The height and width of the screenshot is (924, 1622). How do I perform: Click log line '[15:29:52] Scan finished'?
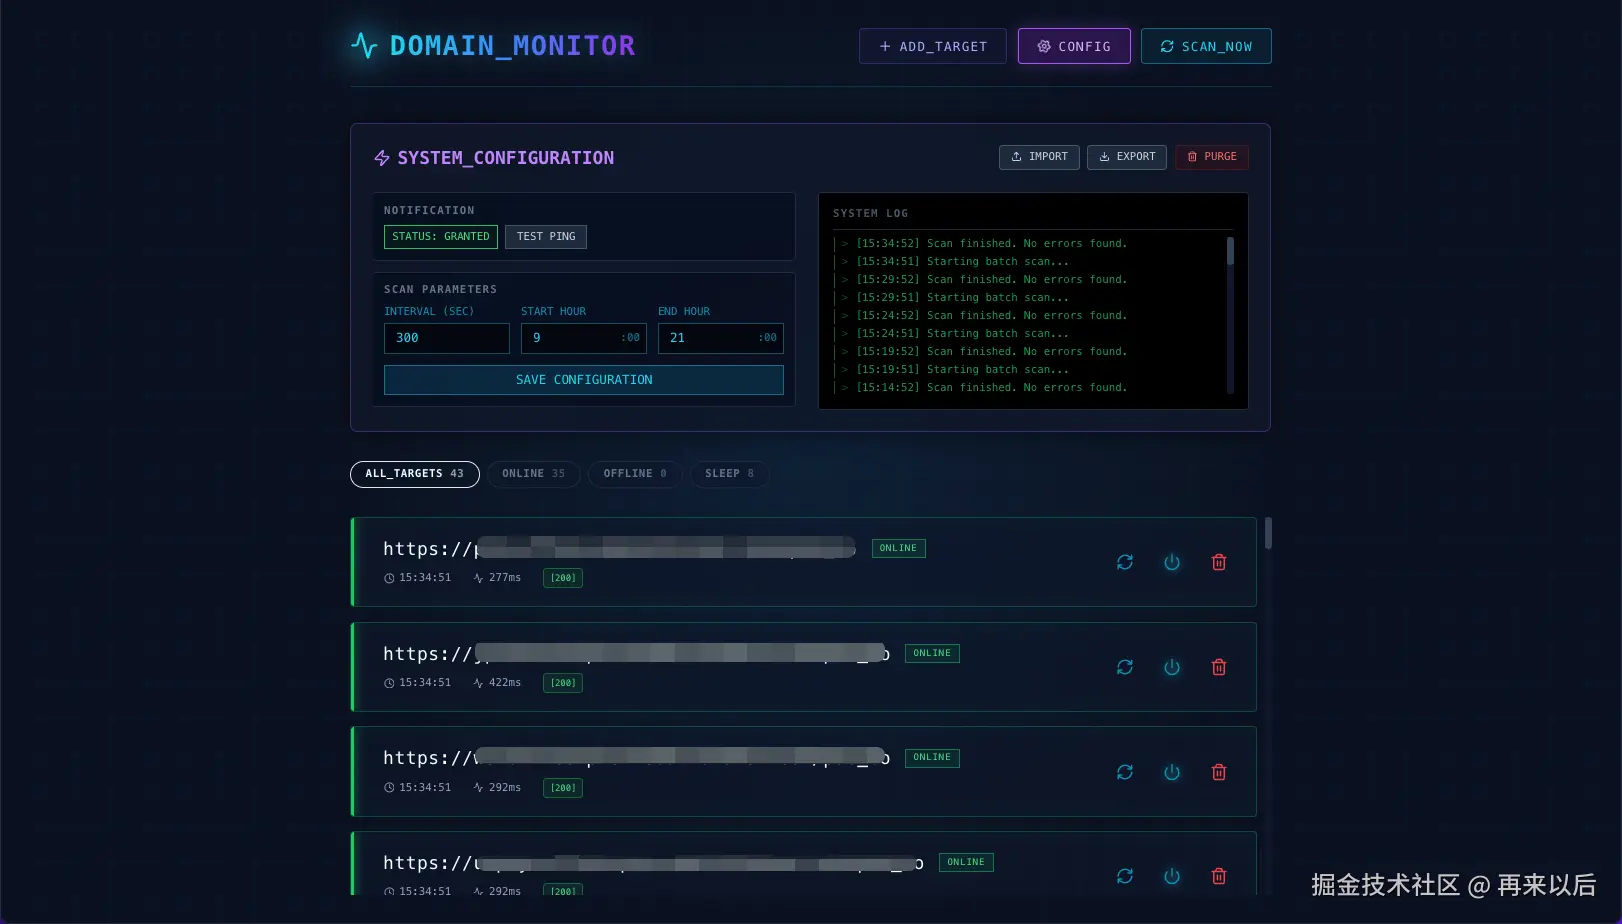point(991,280)
